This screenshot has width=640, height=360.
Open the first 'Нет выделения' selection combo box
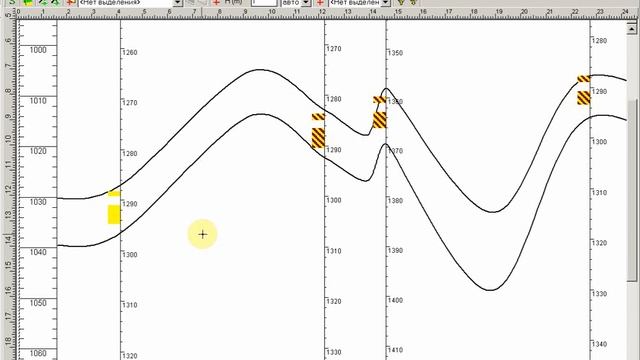tap(130, 2)
